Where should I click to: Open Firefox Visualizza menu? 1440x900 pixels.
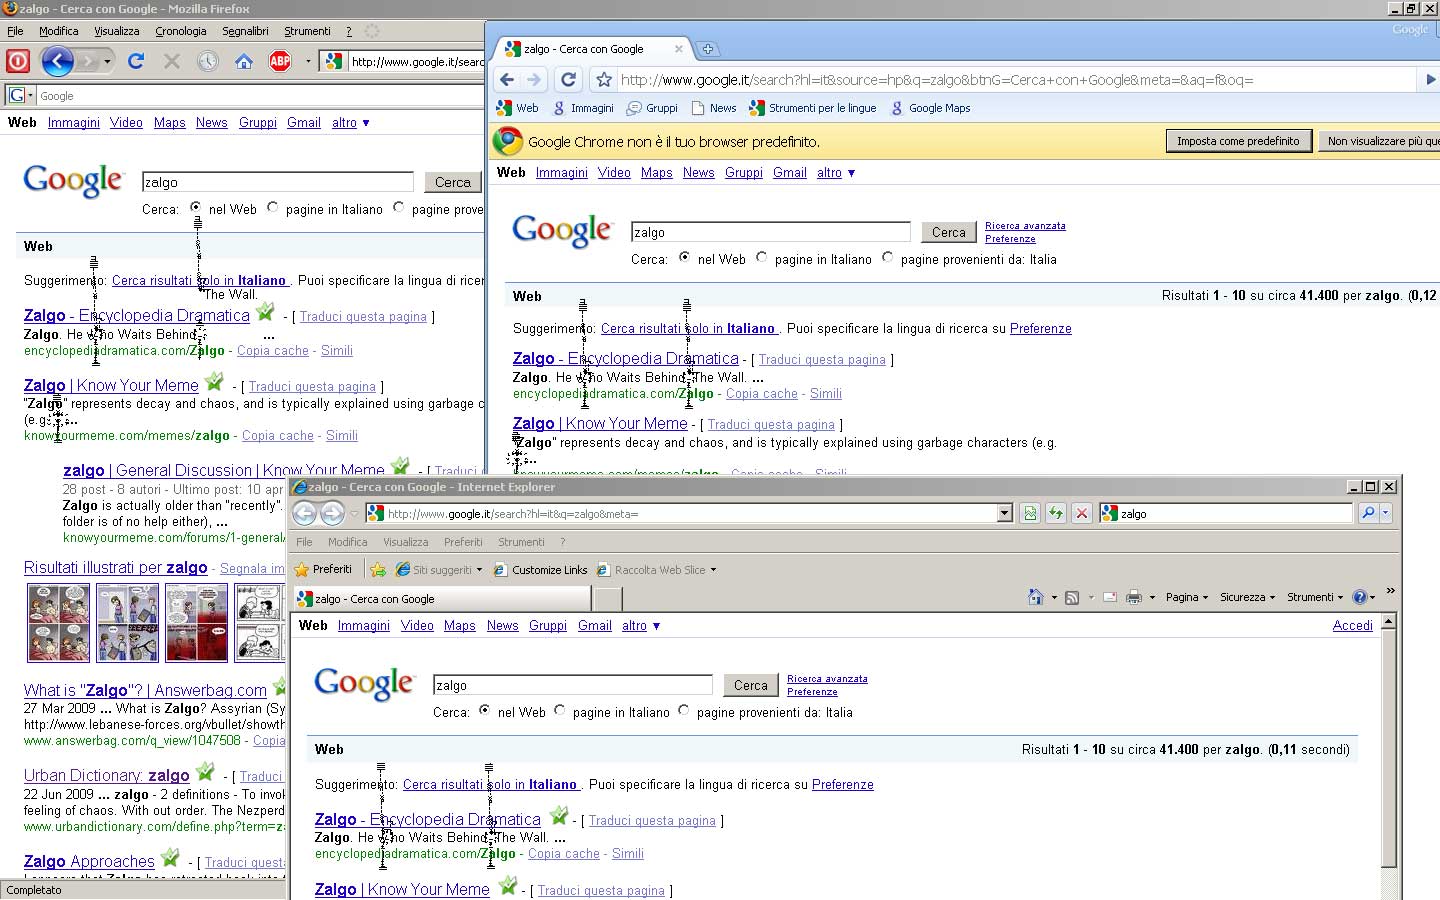pyautogui.click(x=117, y=31)
